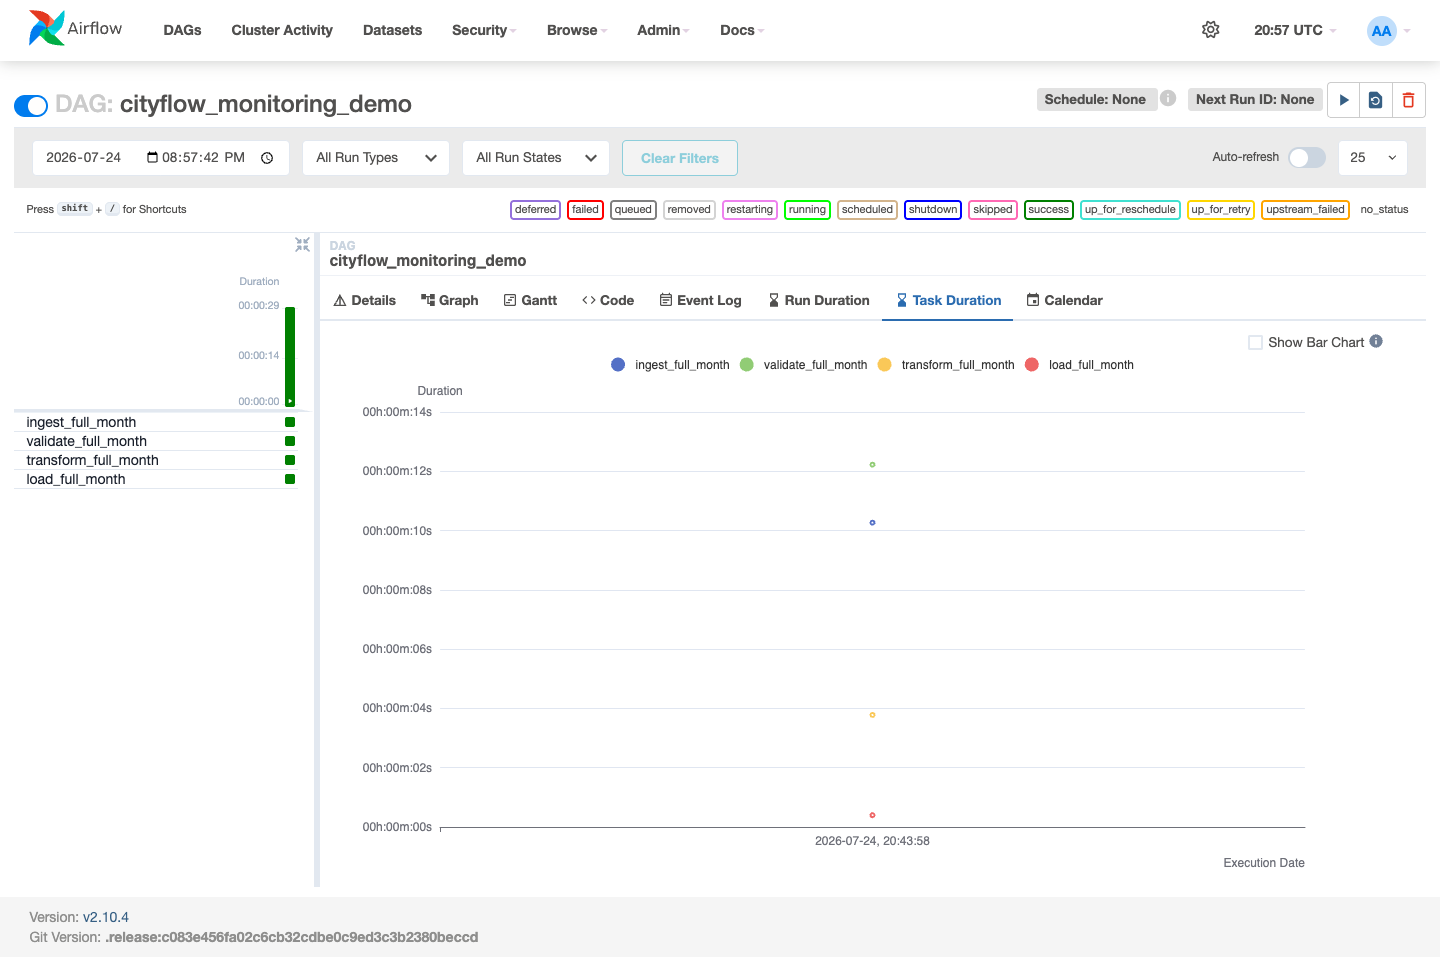Trigger DAG with the play icon
This screenshot has height=957, width=1440.
1344,100
